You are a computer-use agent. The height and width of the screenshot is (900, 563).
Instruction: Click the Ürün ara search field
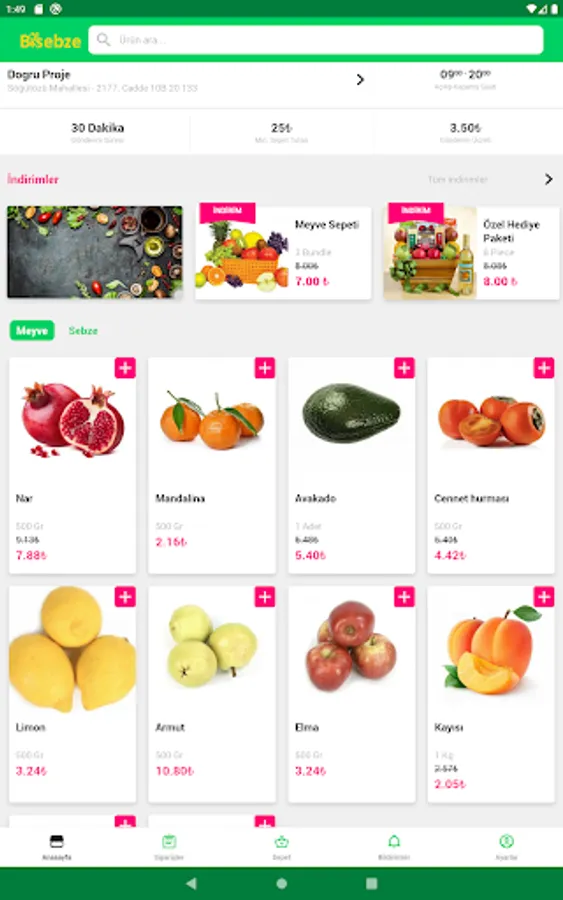pyautogui.click(x=316, y=40)
